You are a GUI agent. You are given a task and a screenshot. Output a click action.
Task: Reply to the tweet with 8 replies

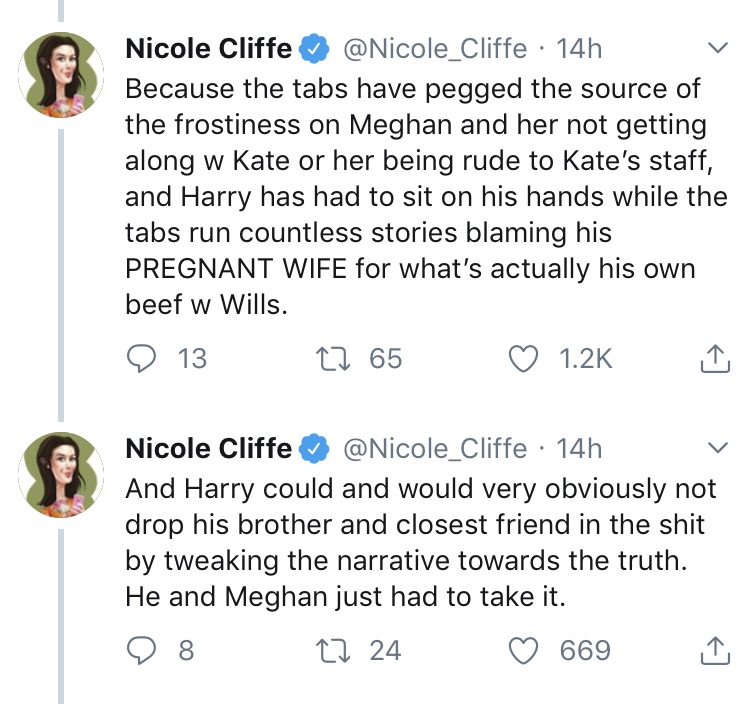pos(142,651)
